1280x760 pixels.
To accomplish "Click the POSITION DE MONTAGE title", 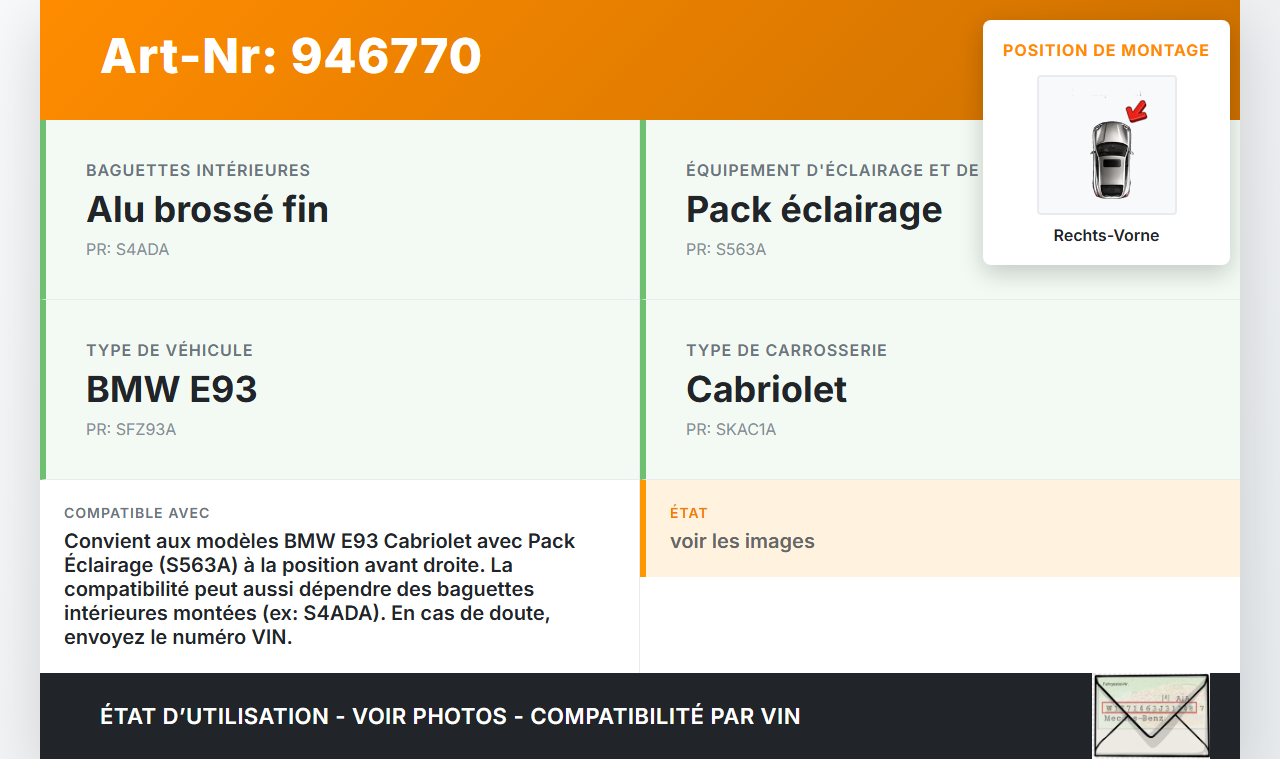I will coord(1106,51).
